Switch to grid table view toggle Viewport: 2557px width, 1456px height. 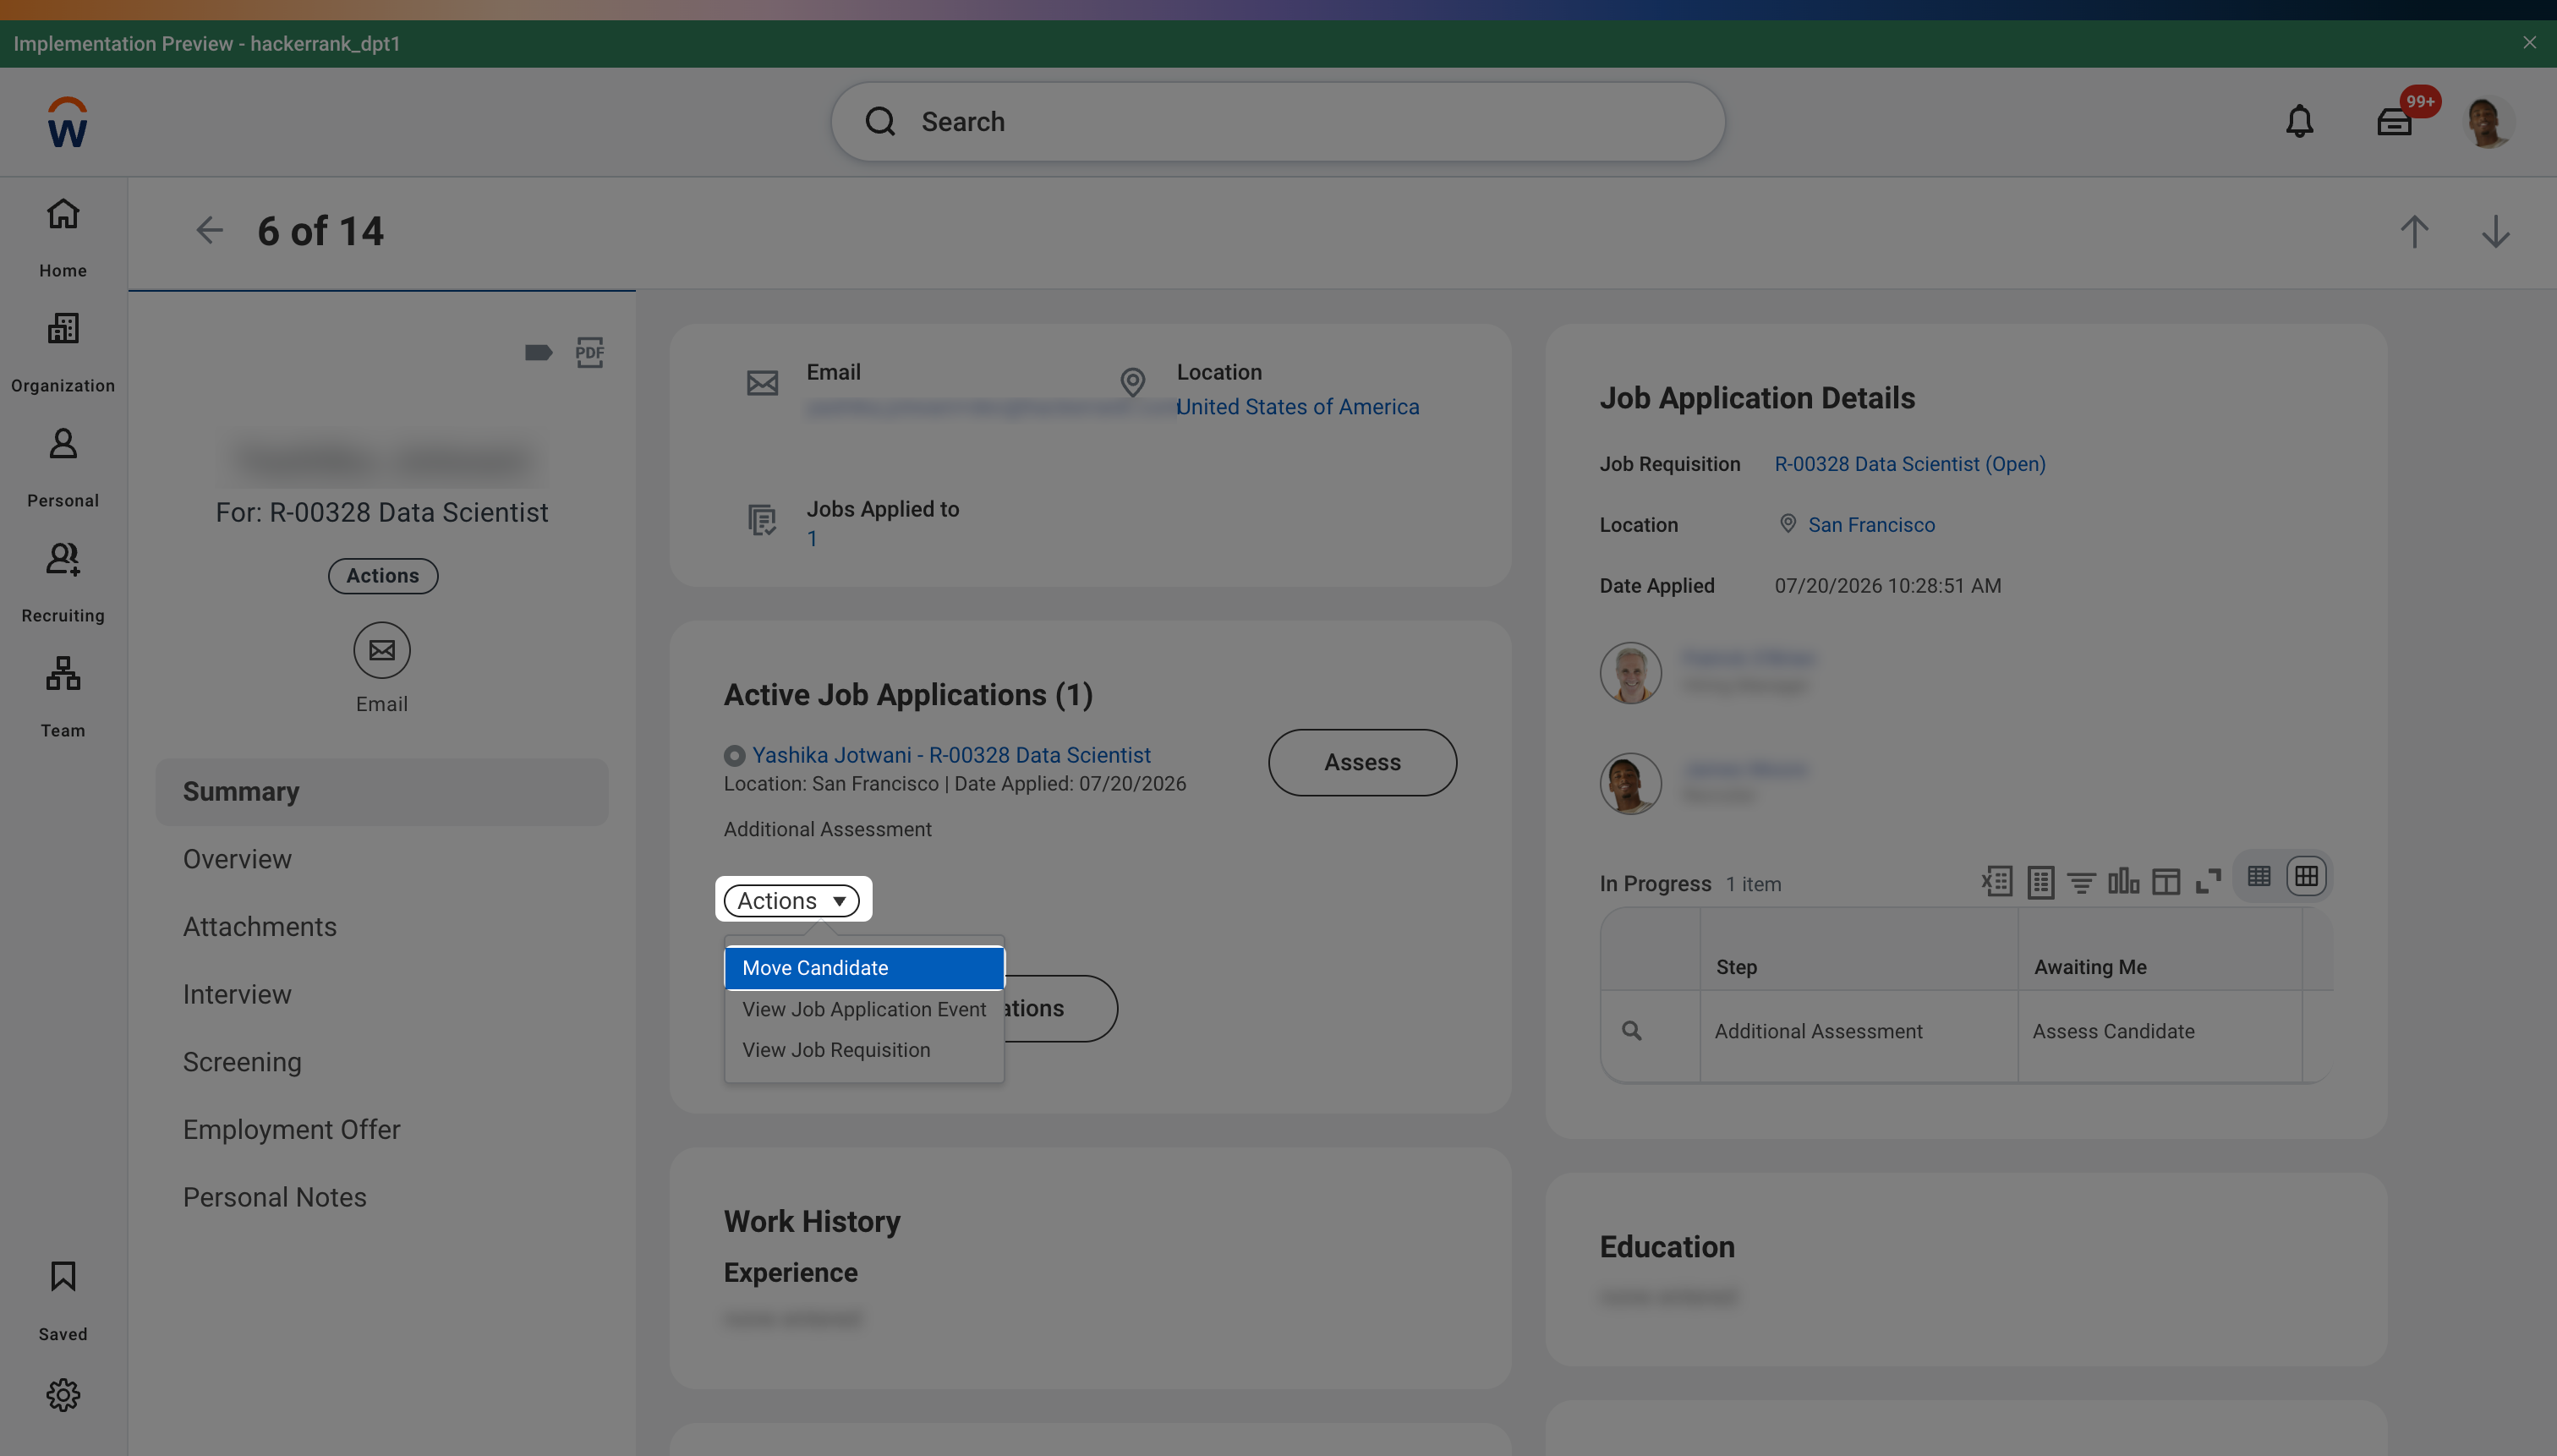[x=2306, y=876]
